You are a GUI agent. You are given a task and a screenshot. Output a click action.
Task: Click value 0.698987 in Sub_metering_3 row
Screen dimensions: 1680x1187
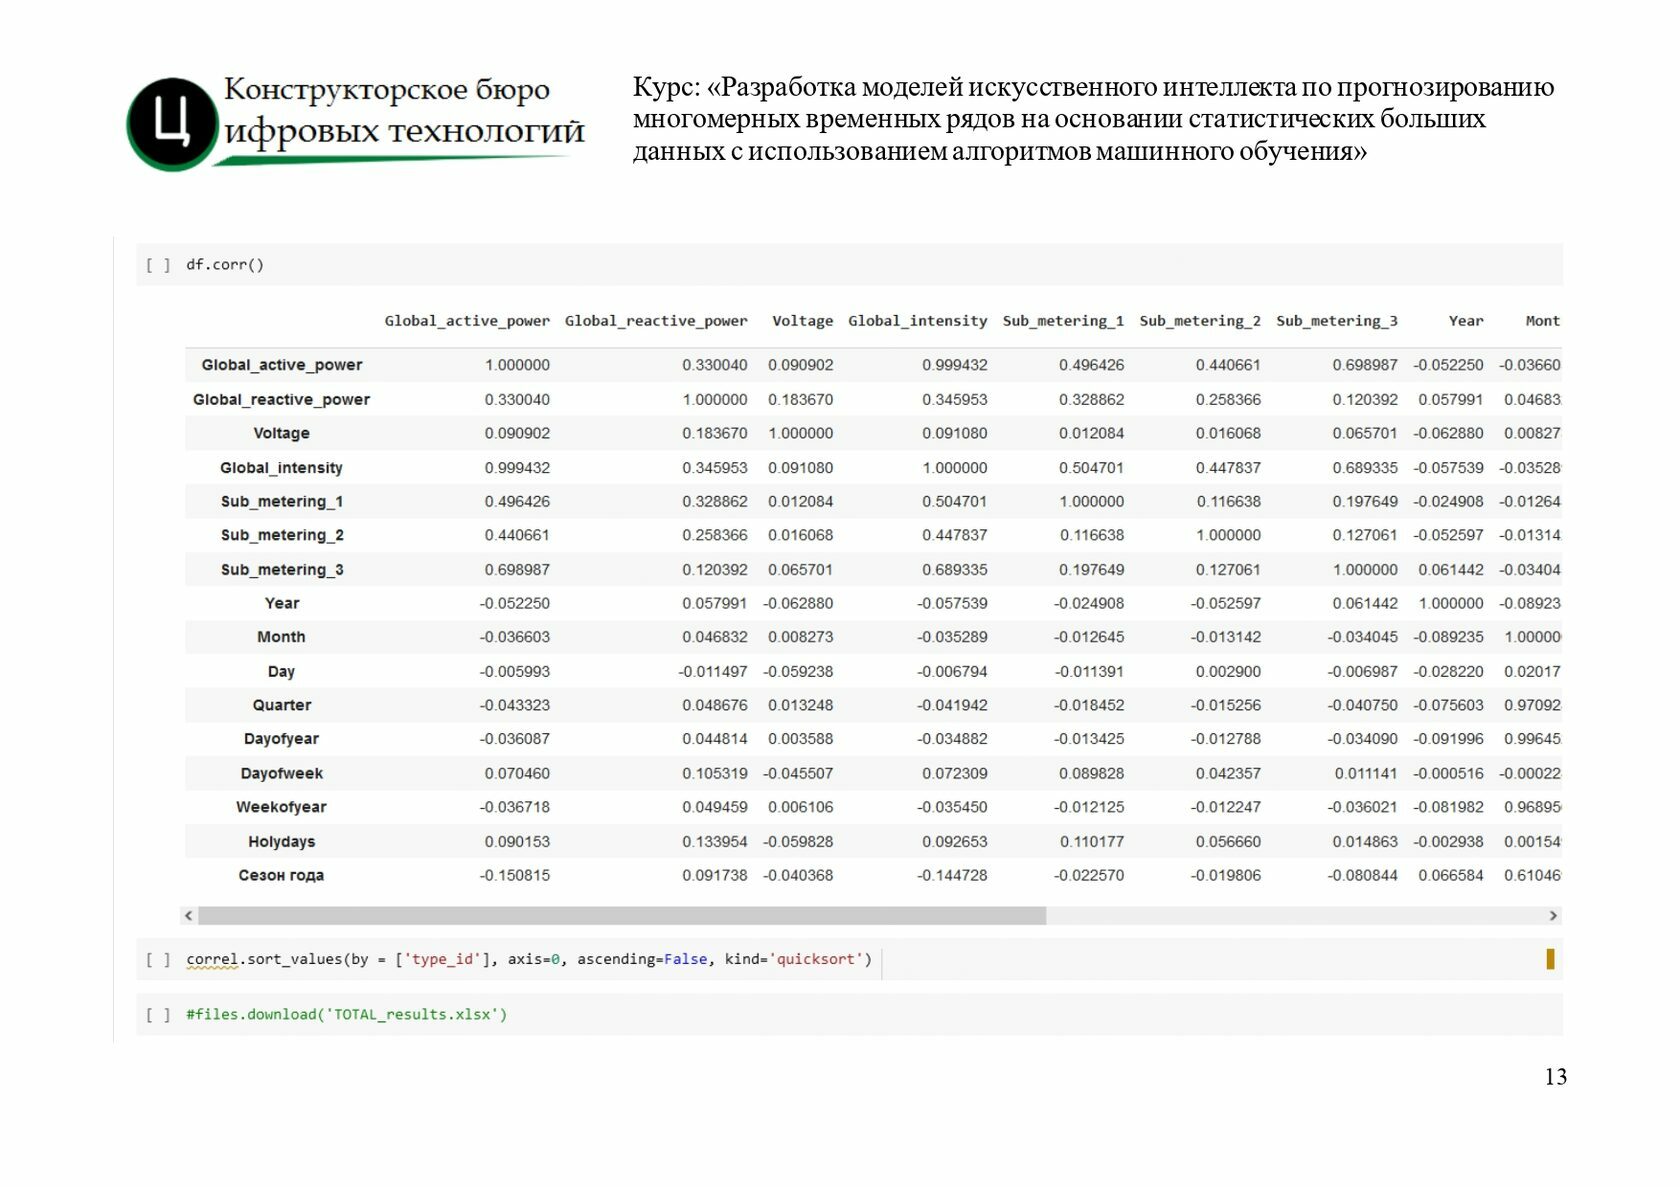[517, 570]
